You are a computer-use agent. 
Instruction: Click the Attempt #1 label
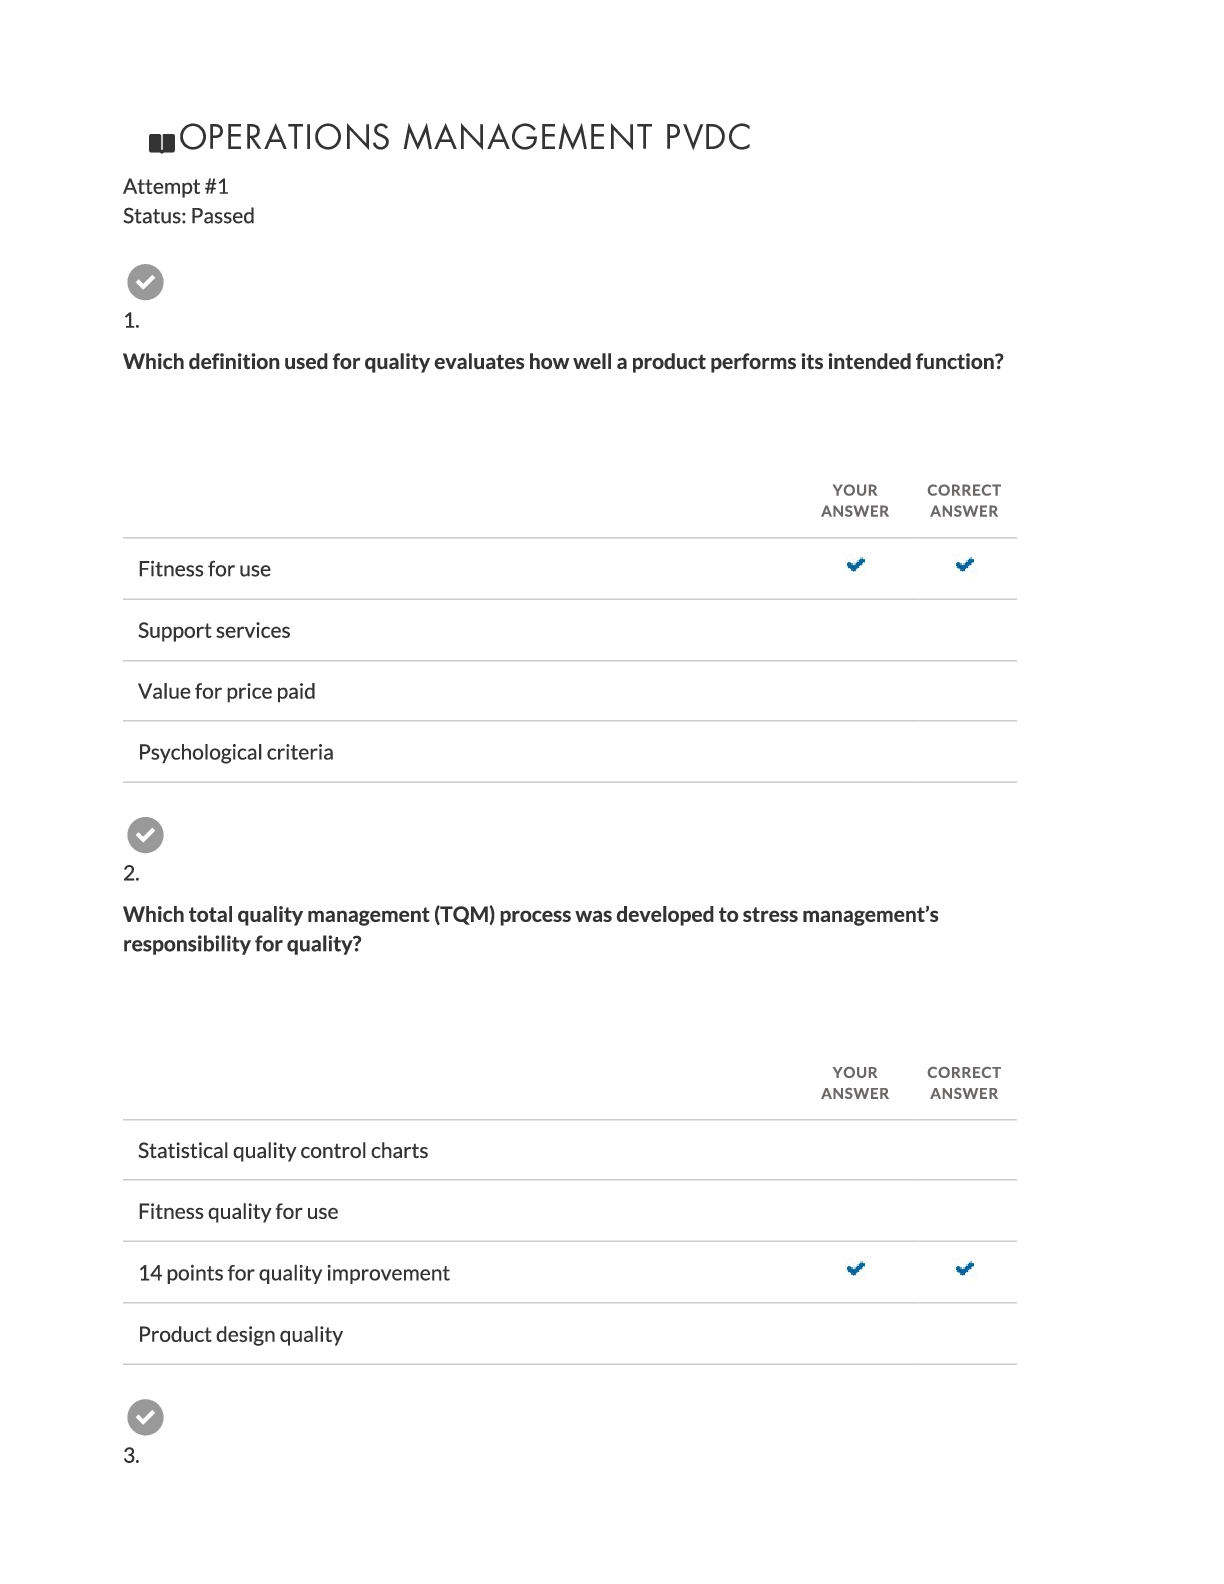[176, 187]
